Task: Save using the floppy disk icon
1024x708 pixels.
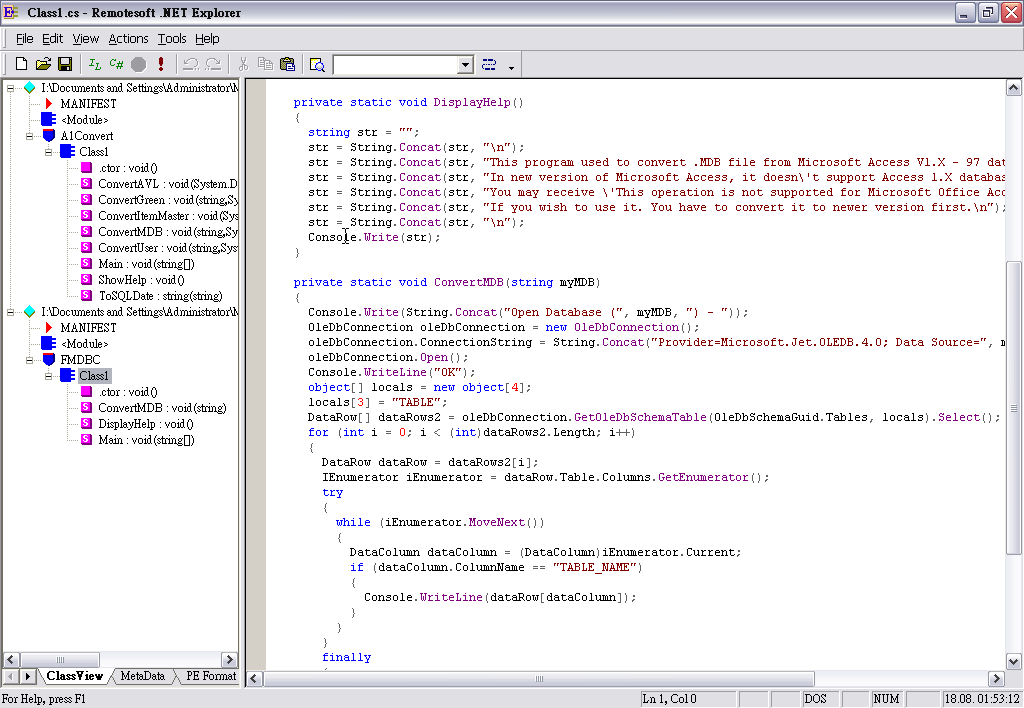Action: pos(65,64)
